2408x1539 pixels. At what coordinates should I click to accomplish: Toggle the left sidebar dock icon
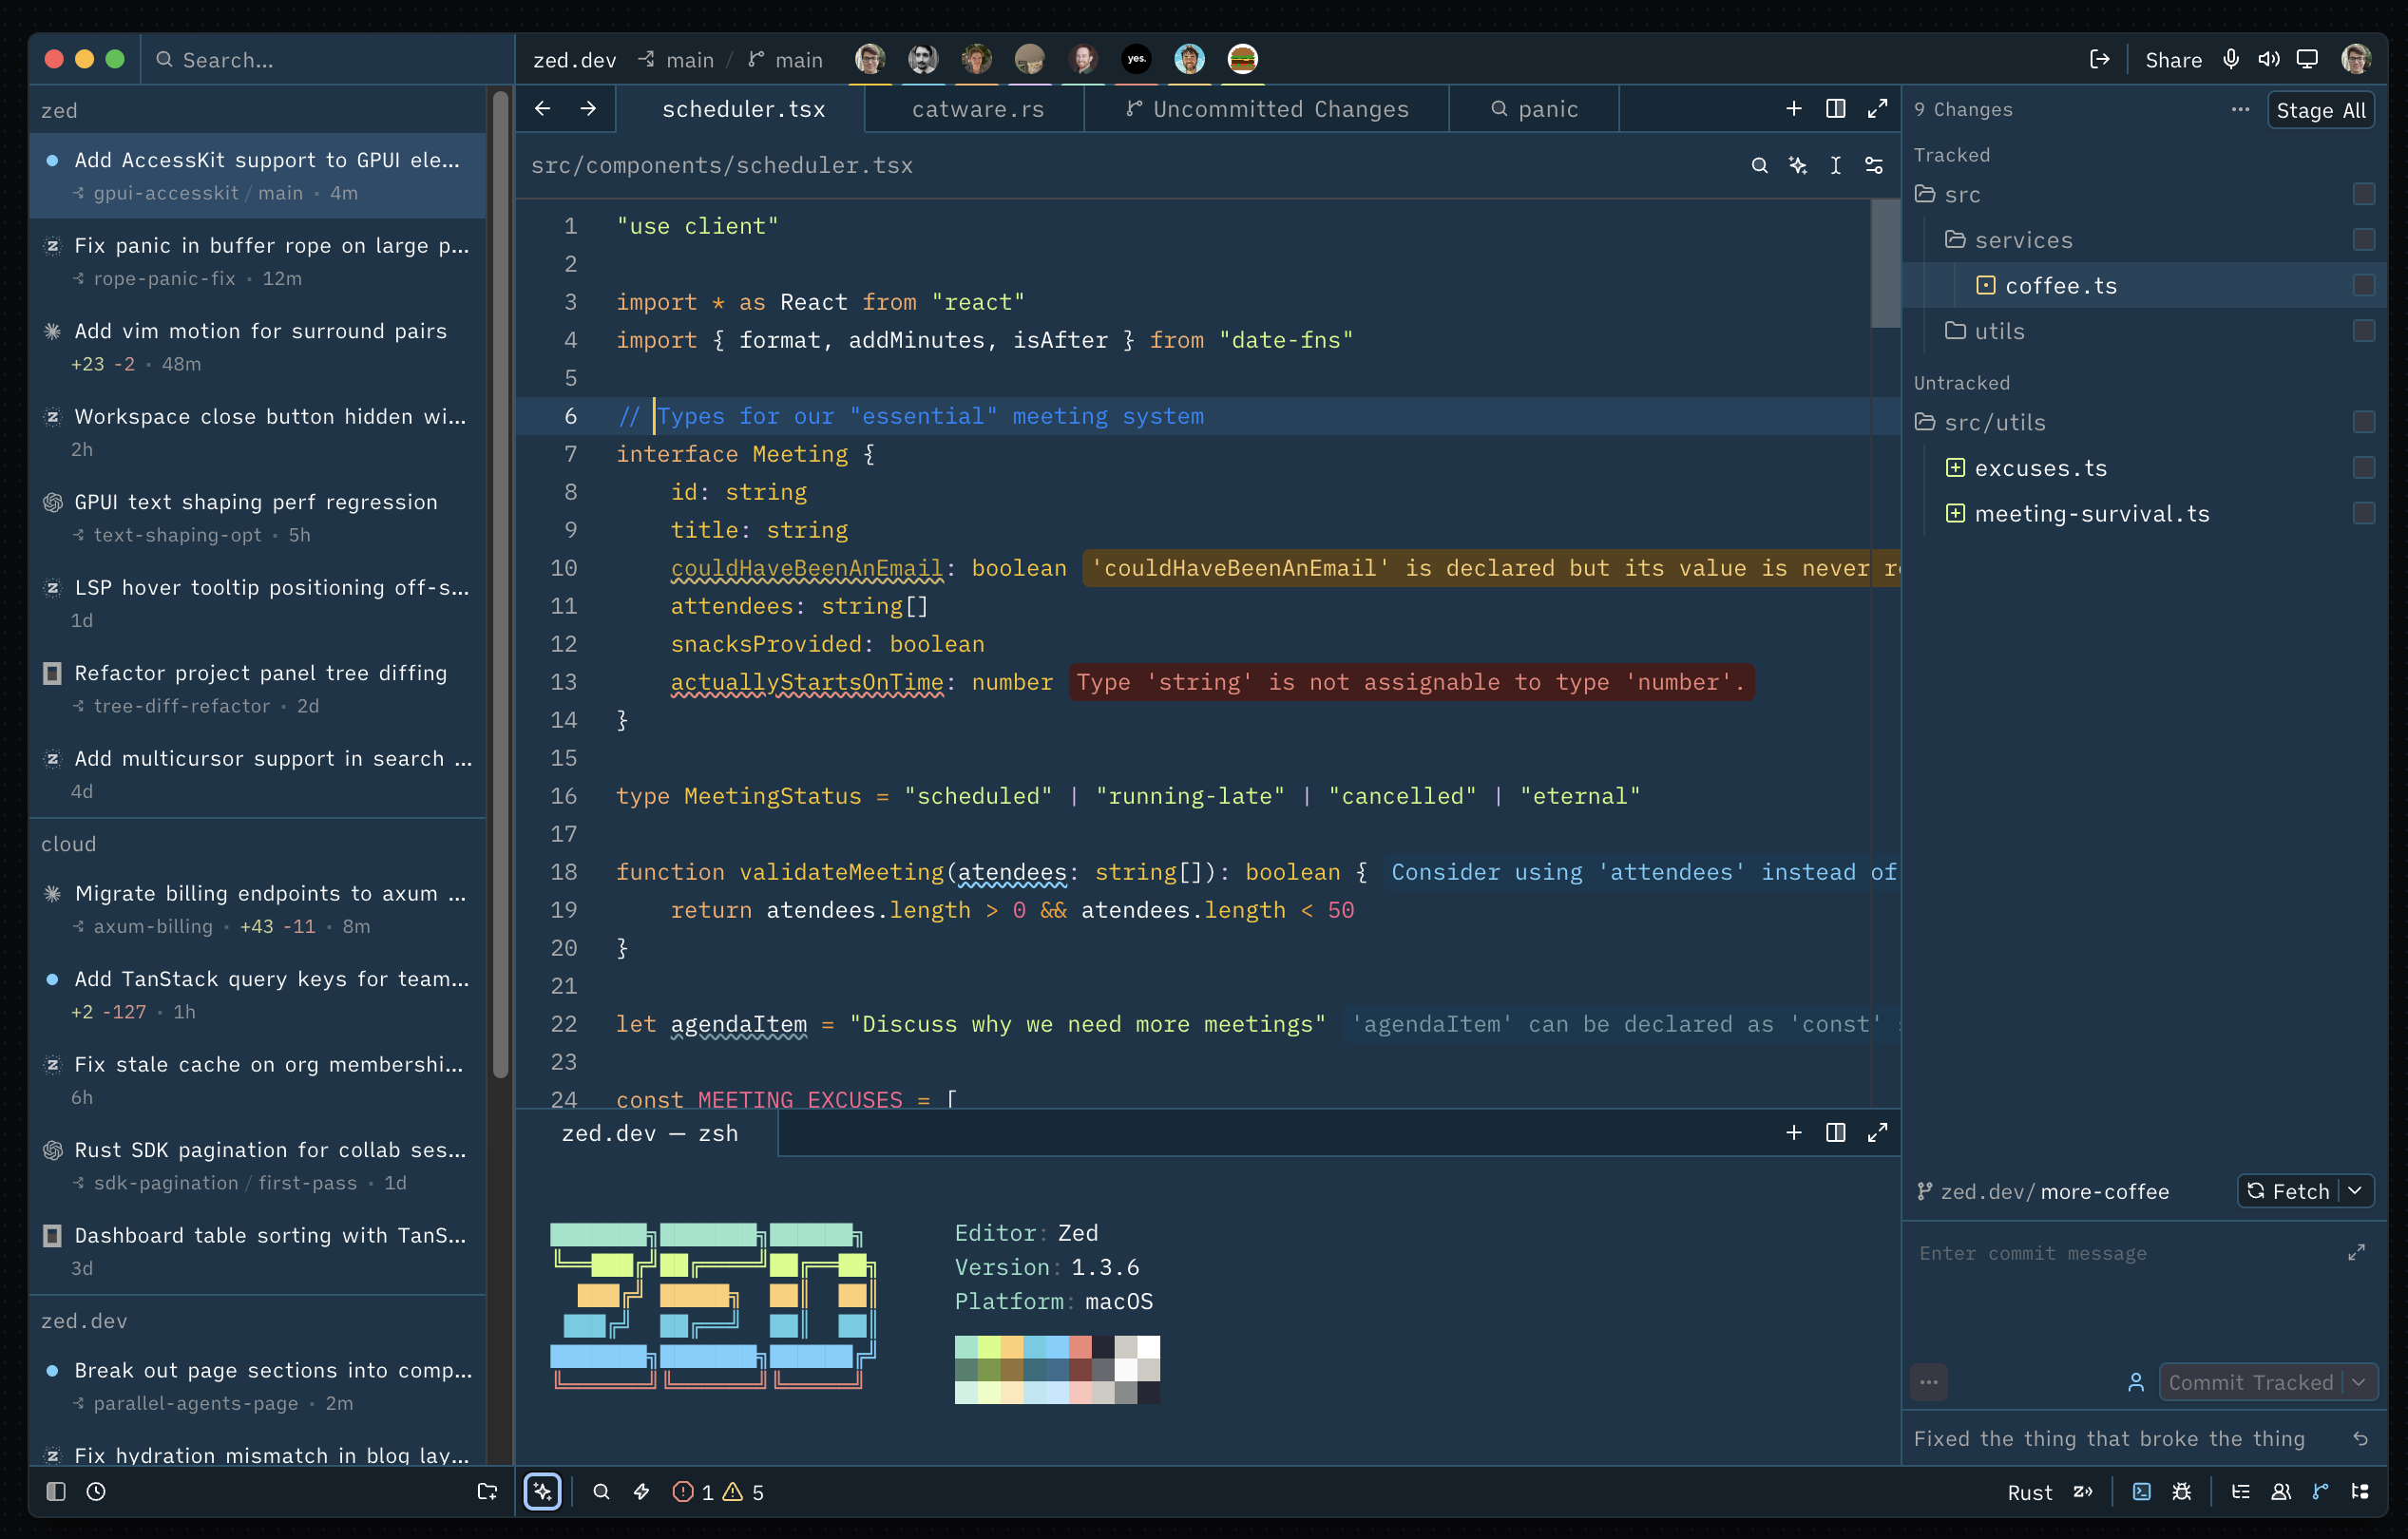coord(56,1491)
